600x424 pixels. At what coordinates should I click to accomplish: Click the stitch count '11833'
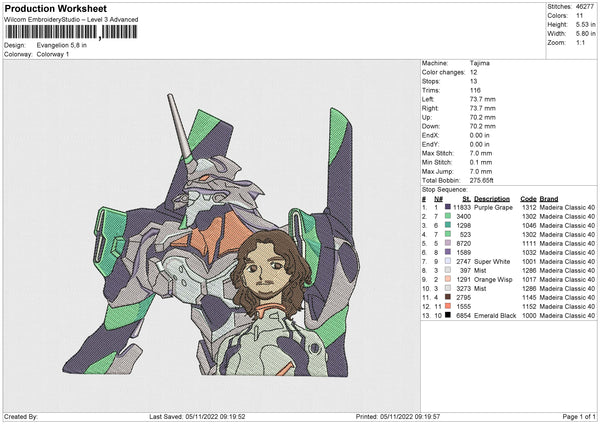coord(462,207)
